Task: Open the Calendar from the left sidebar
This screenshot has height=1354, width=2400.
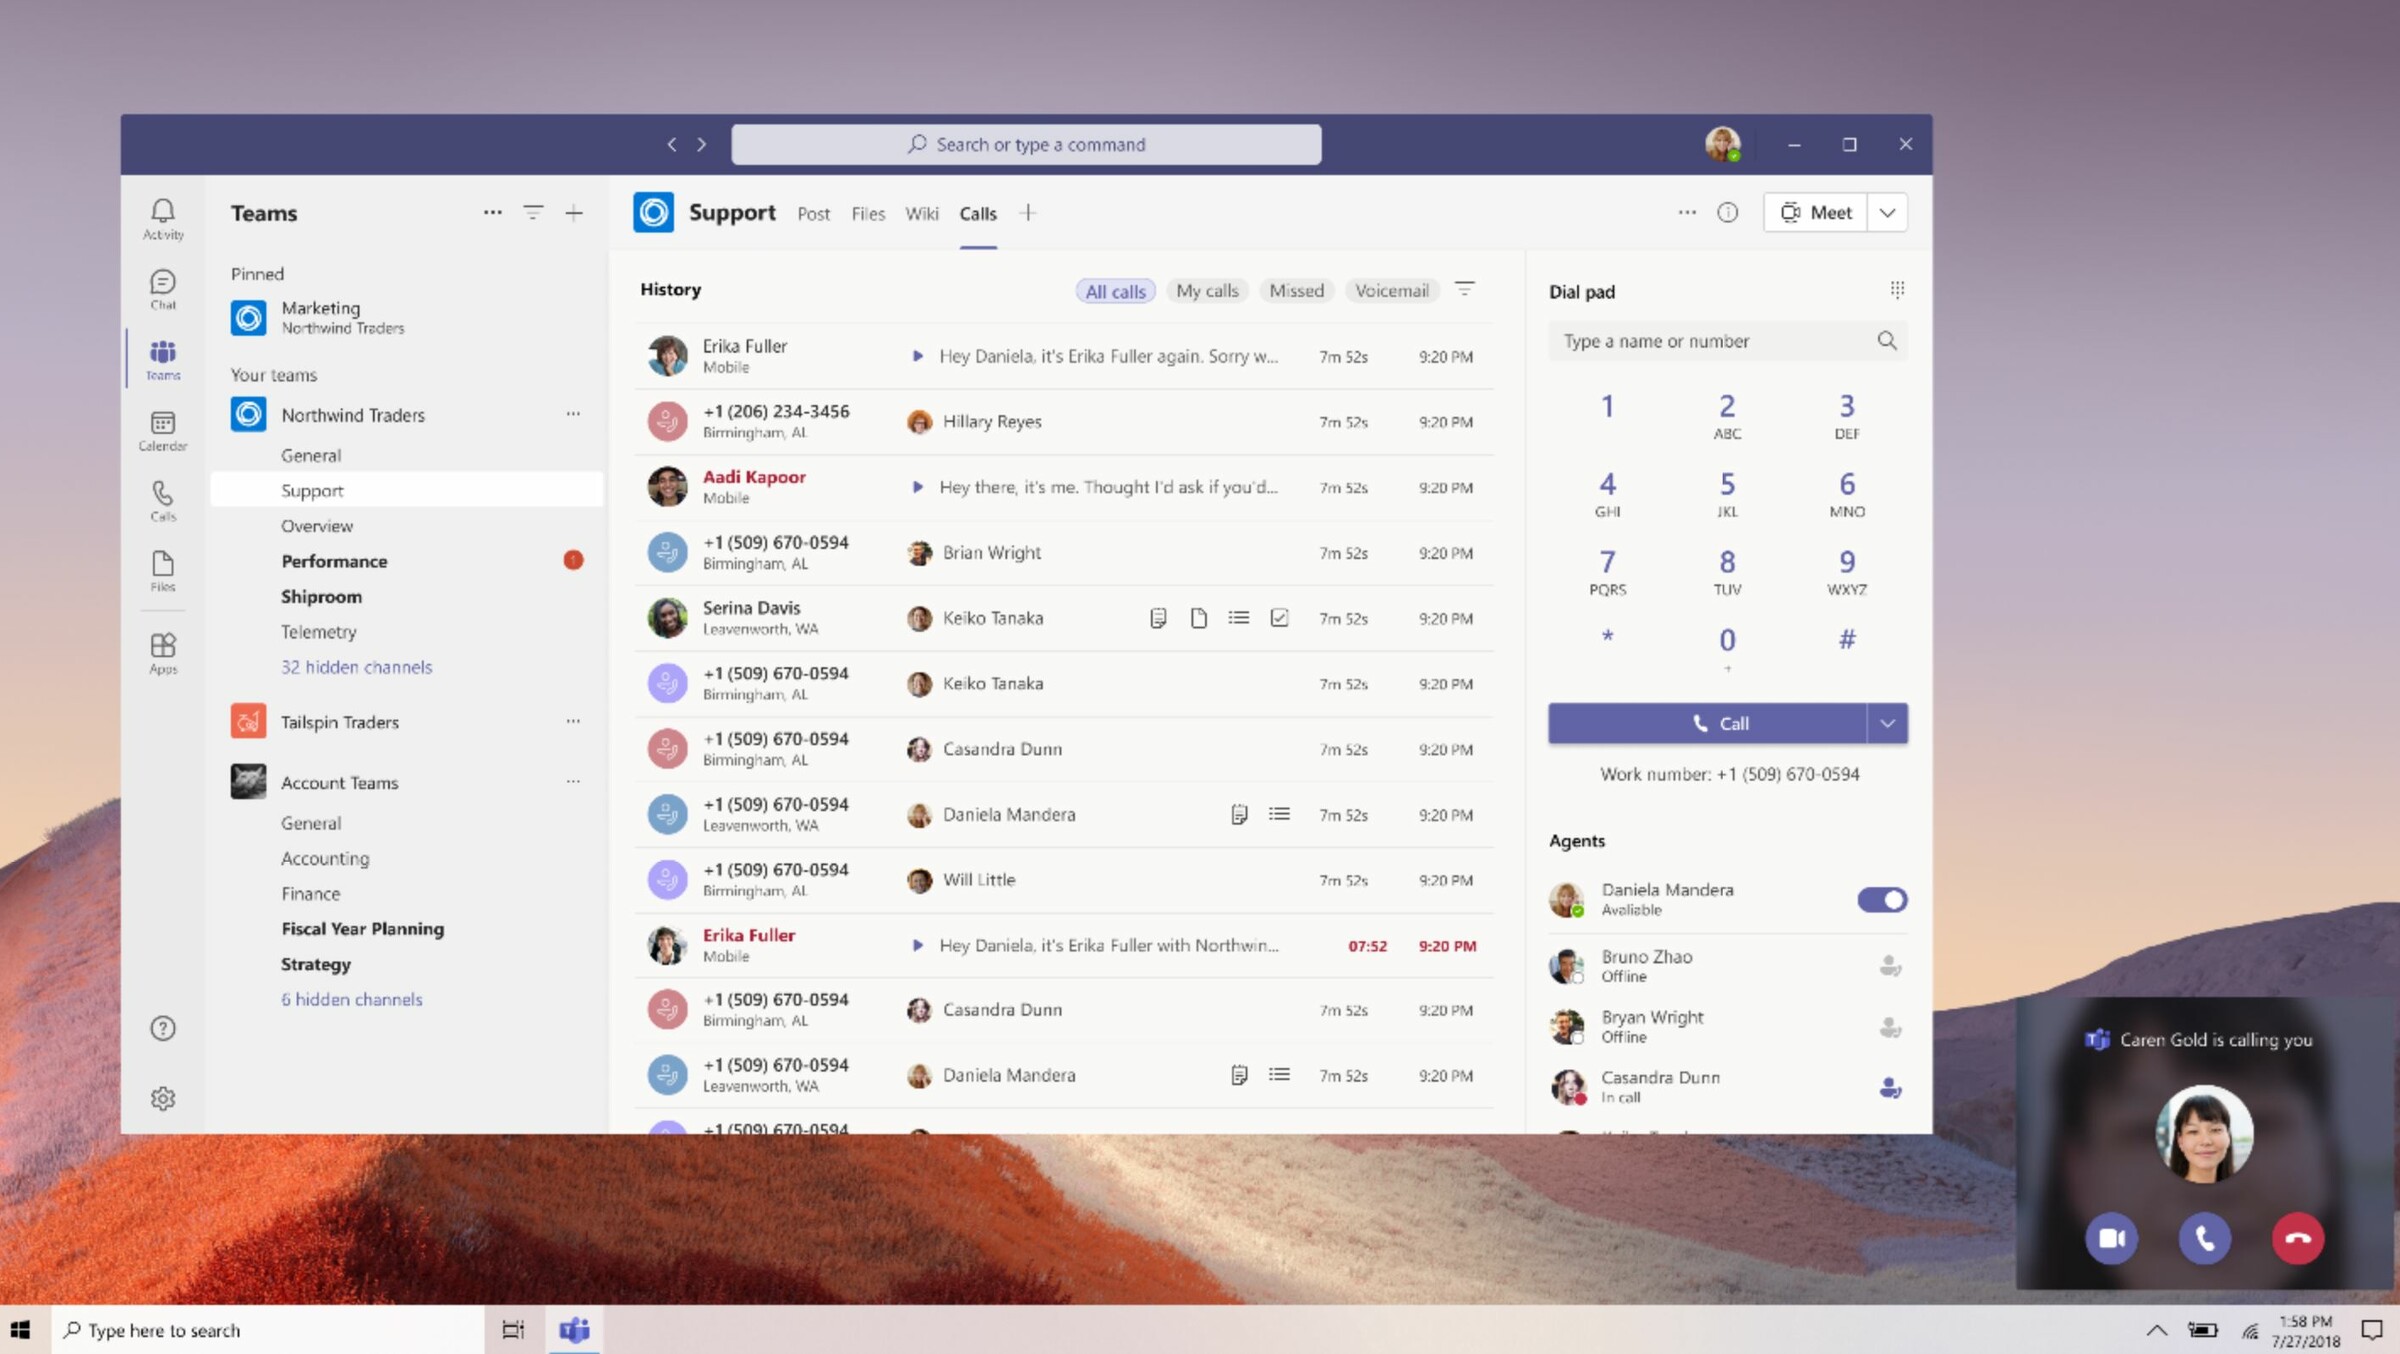Action: [162, 430]
